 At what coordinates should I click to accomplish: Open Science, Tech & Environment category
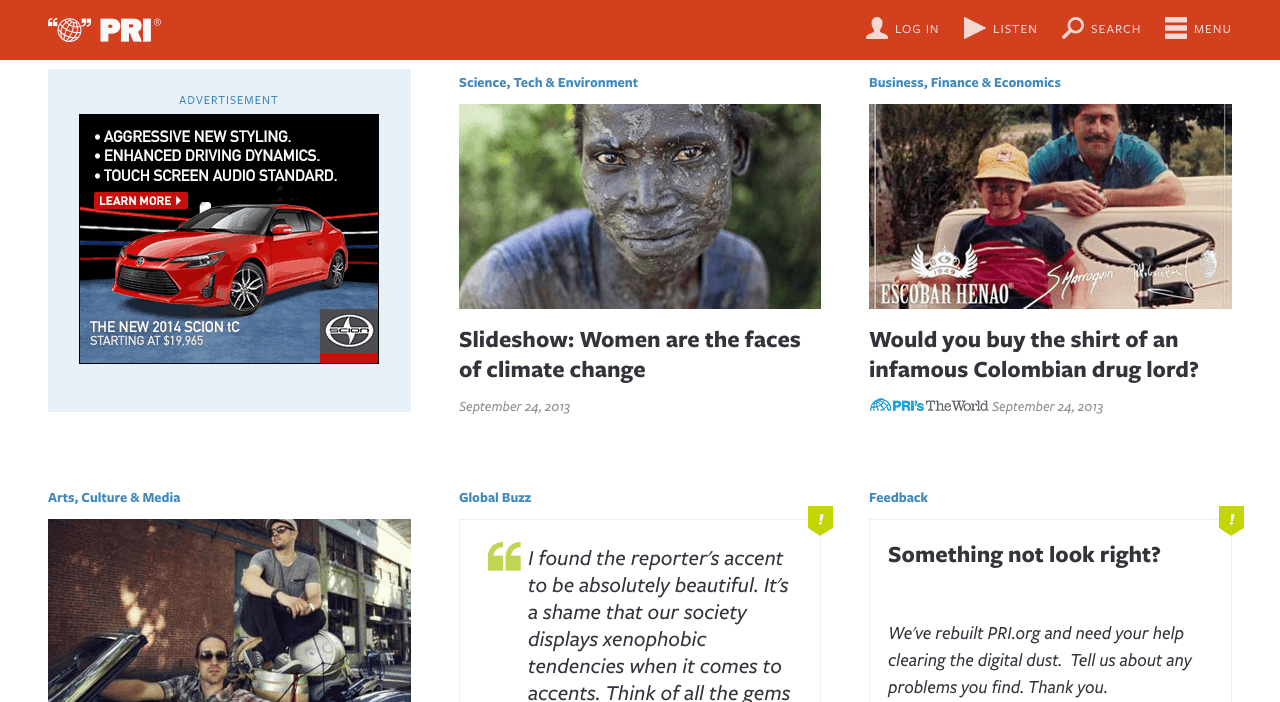548,83
